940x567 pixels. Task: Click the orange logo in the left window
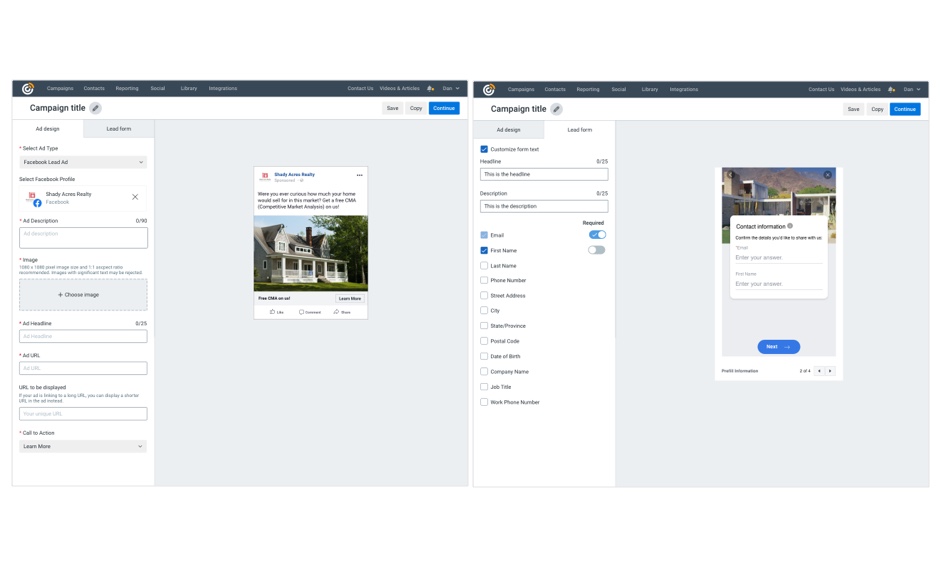[x=28, y=89]
